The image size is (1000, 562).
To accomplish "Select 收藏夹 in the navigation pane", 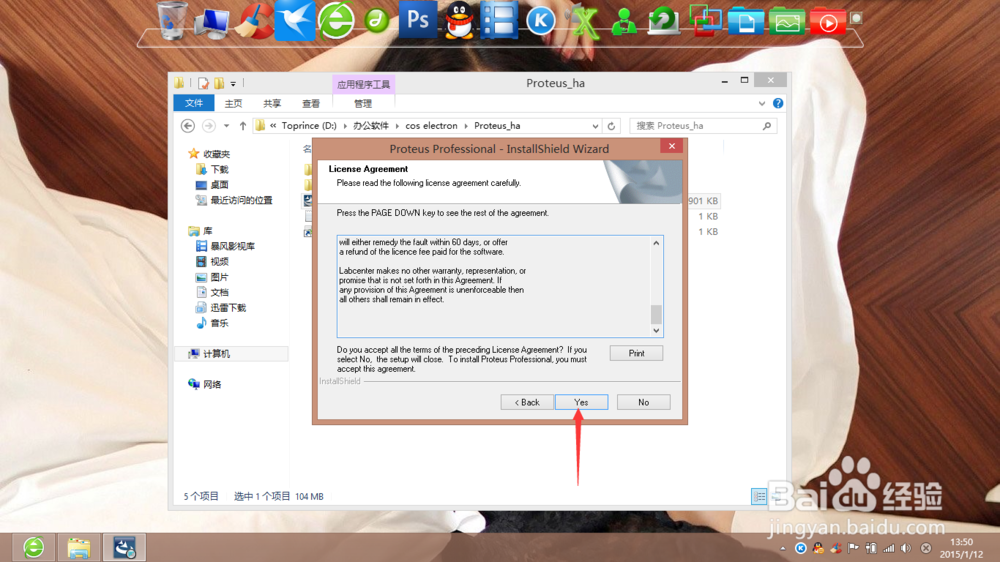I will pos(217,154).
